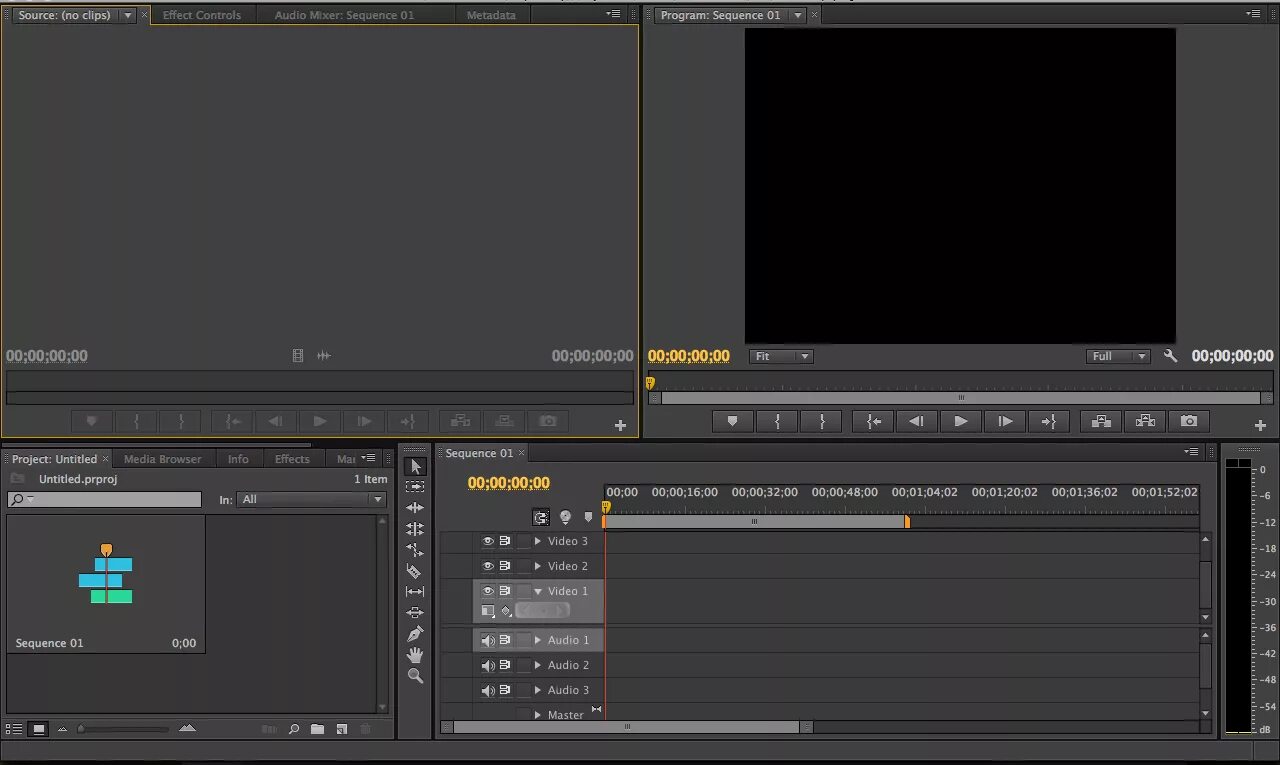This screenshot has height=765, width=1280.
Task: Click Extract button in Program Monitor
Action: click(1145, 422)
